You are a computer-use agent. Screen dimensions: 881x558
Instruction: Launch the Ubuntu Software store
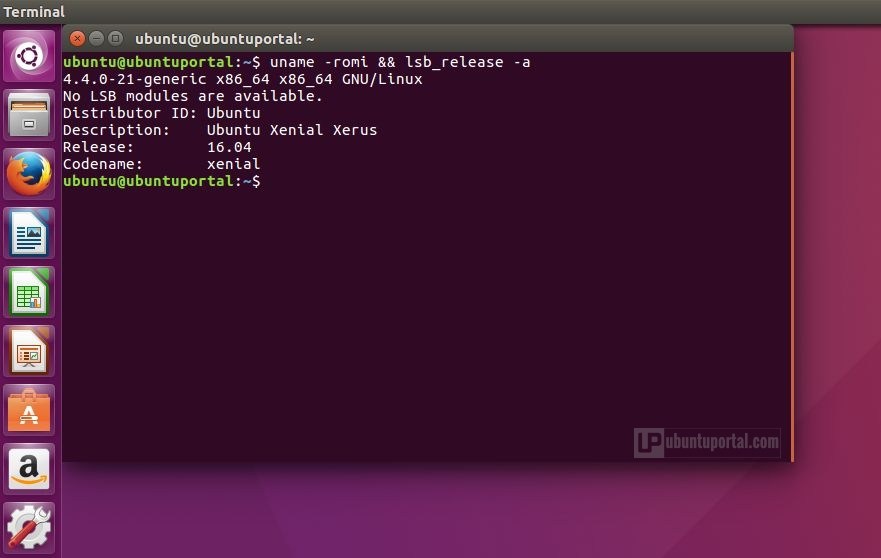point(29,410)
